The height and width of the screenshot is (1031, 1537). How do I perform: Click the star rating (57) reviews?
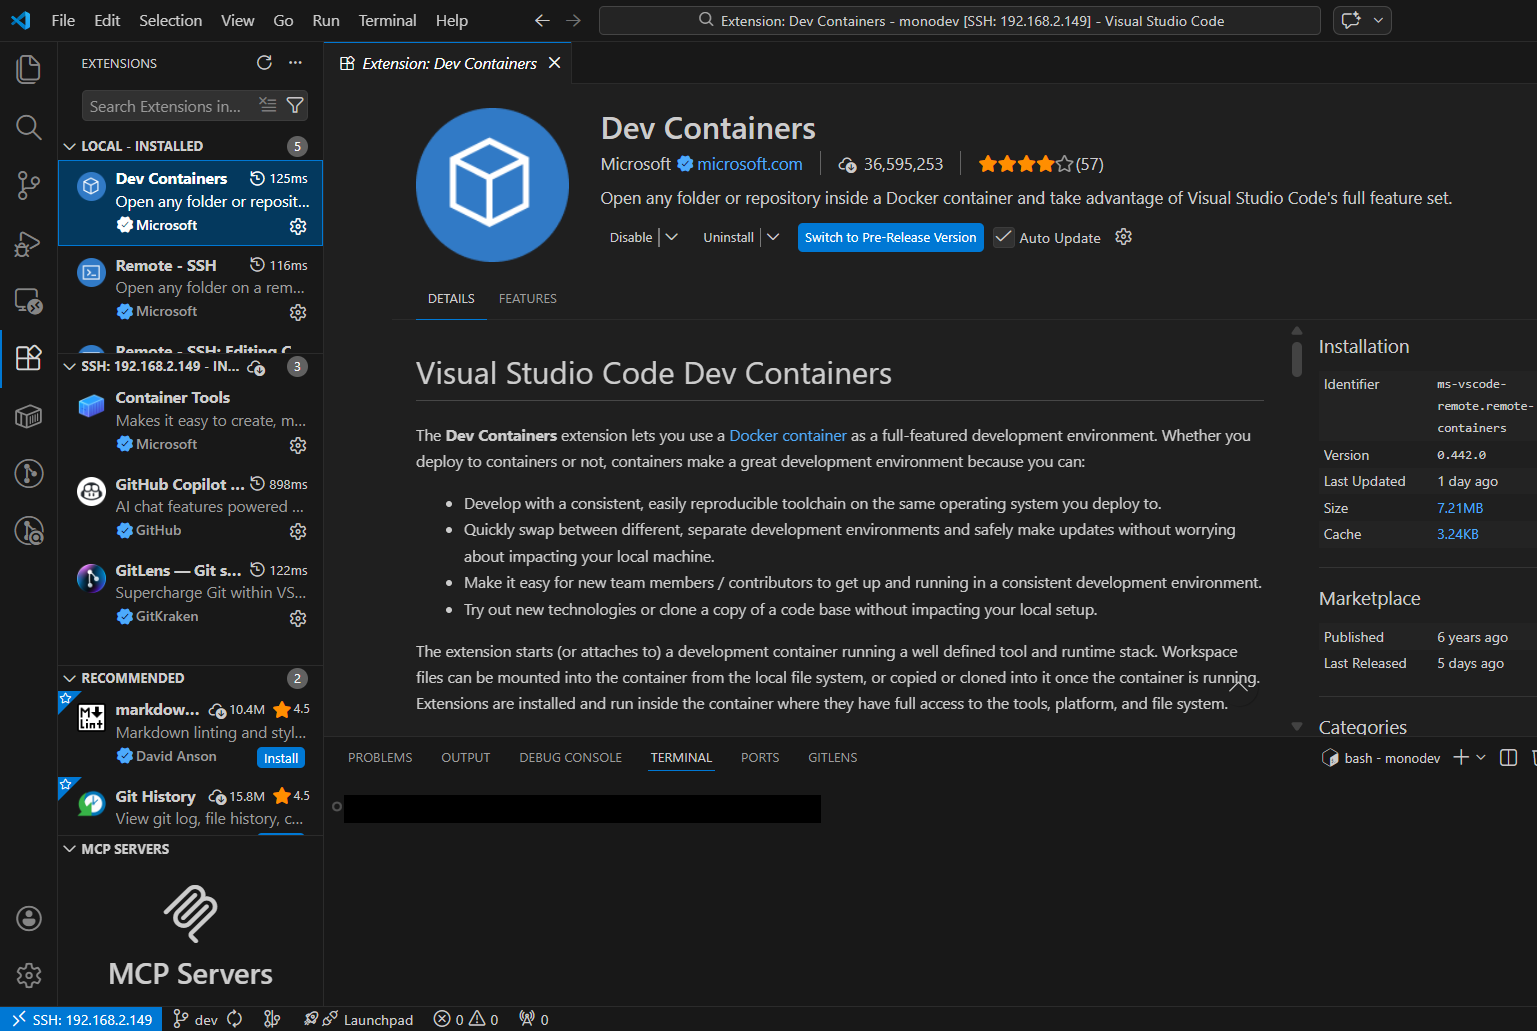1041,164
